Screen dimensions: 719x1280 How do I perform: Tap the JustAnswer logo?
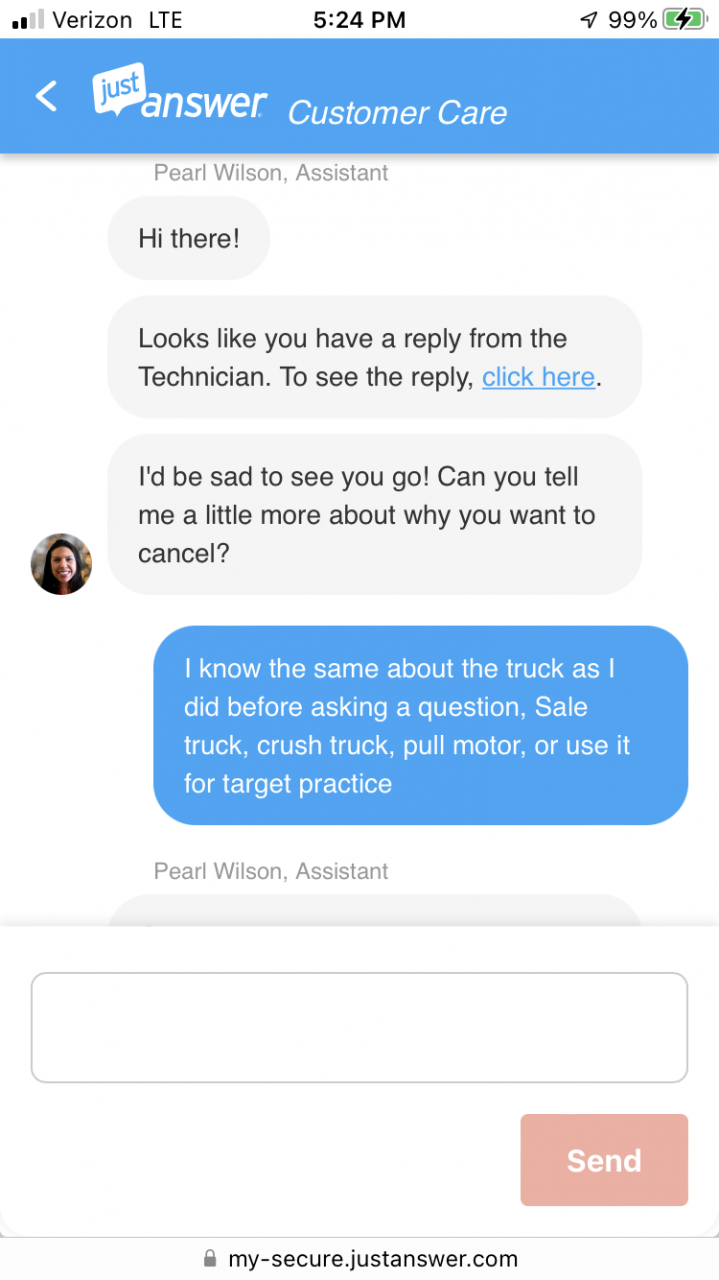pos(180,93)
